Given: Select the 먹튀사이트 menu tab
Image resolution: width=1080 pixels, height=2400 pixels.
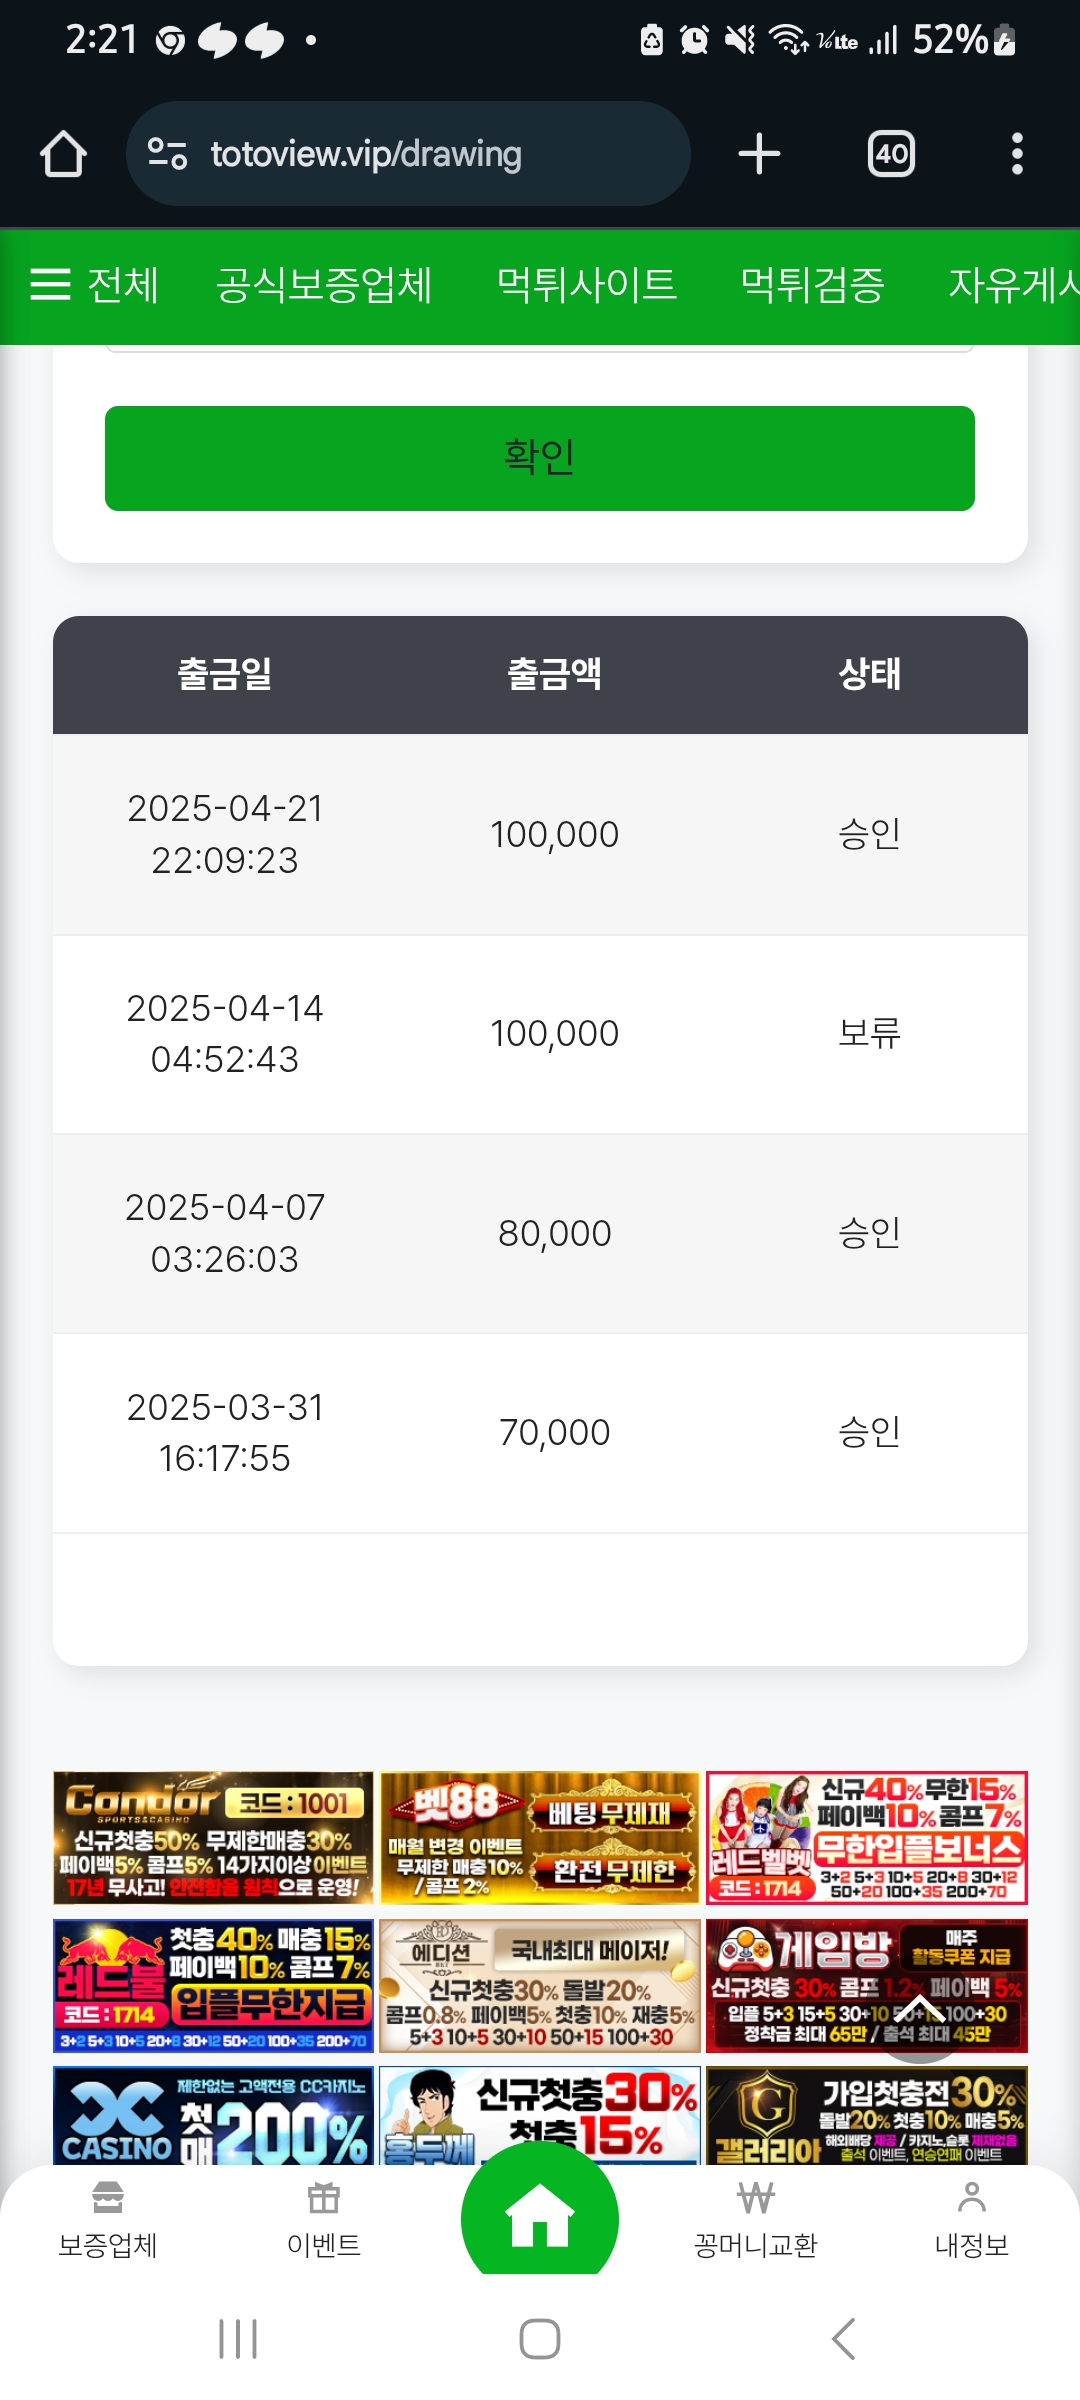Looking at the screenshot, I should tap(587, 285).
